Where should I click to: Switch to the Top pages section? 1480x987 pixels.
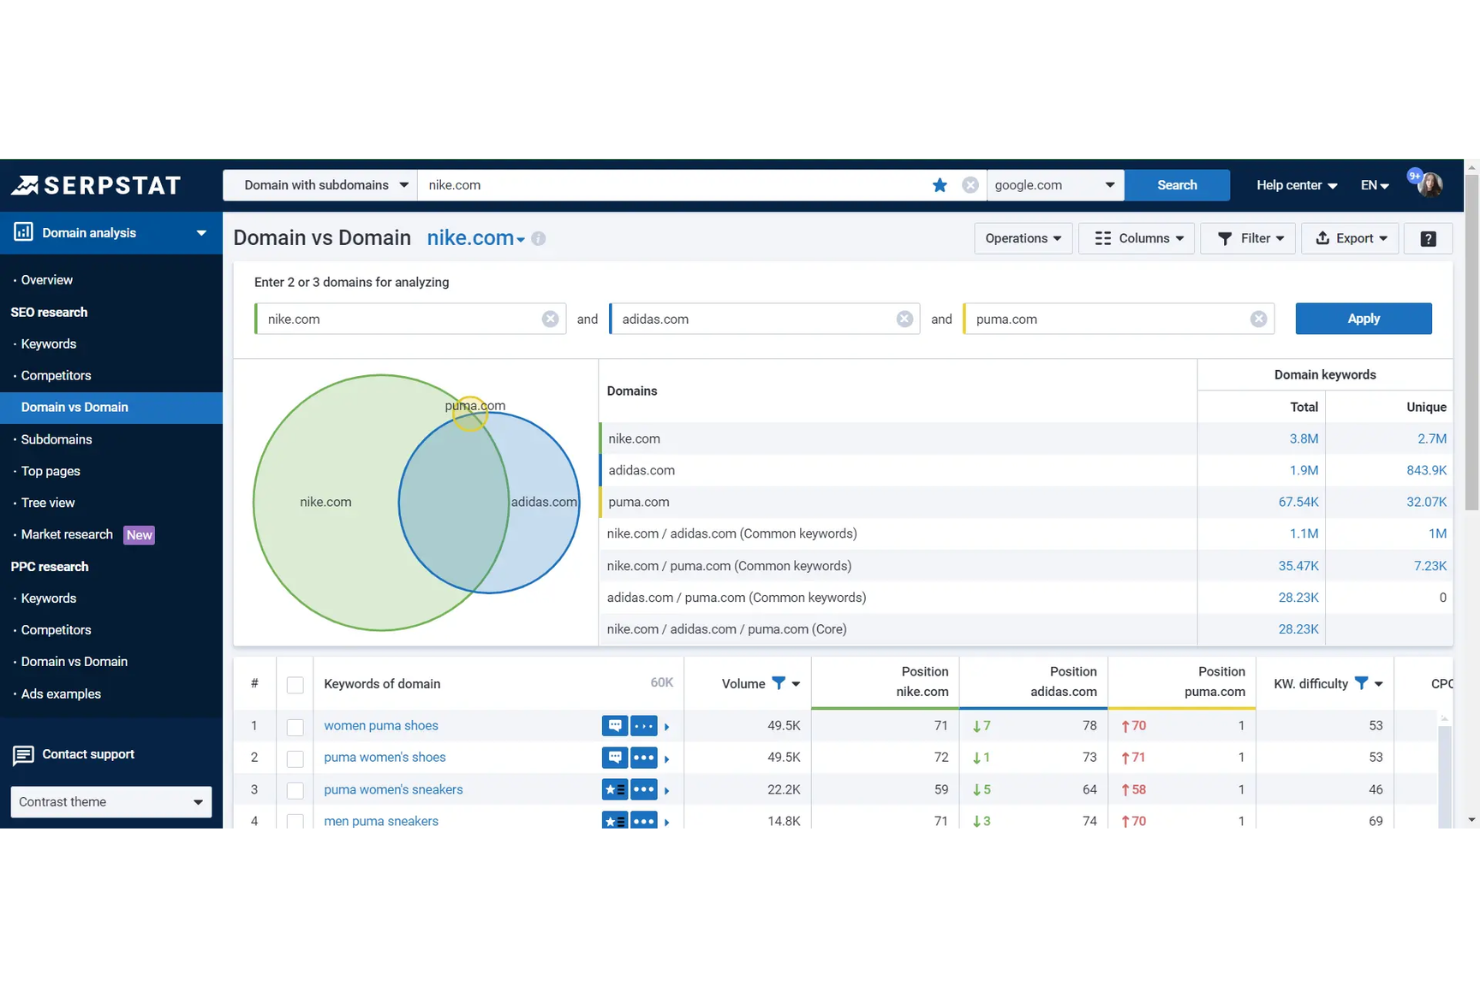tap(50, 471)
